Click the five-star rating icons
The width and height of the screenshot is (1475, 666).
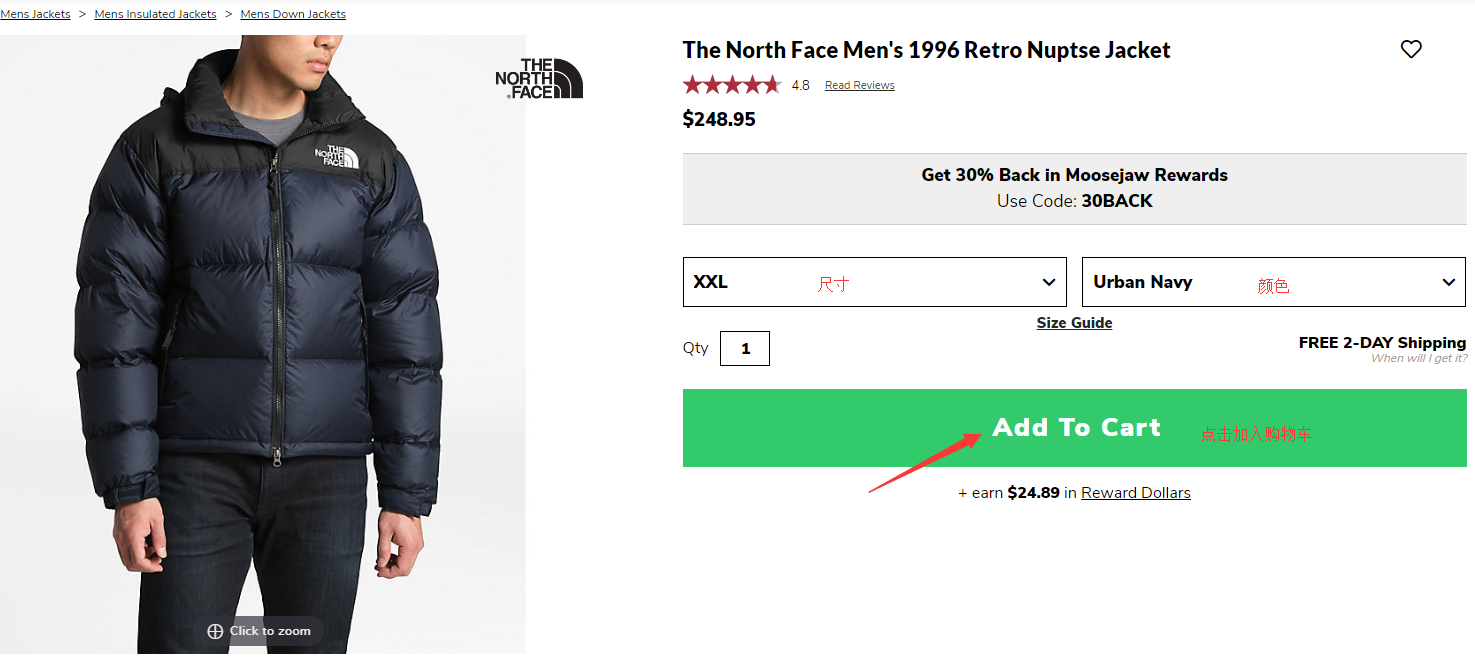(x=731, y=85)
